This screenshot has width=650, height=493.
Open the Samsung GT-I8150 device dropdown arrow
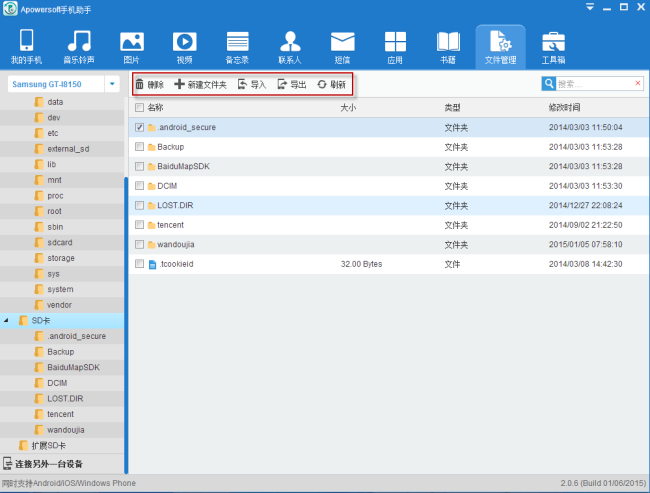(x=112, y=84)
